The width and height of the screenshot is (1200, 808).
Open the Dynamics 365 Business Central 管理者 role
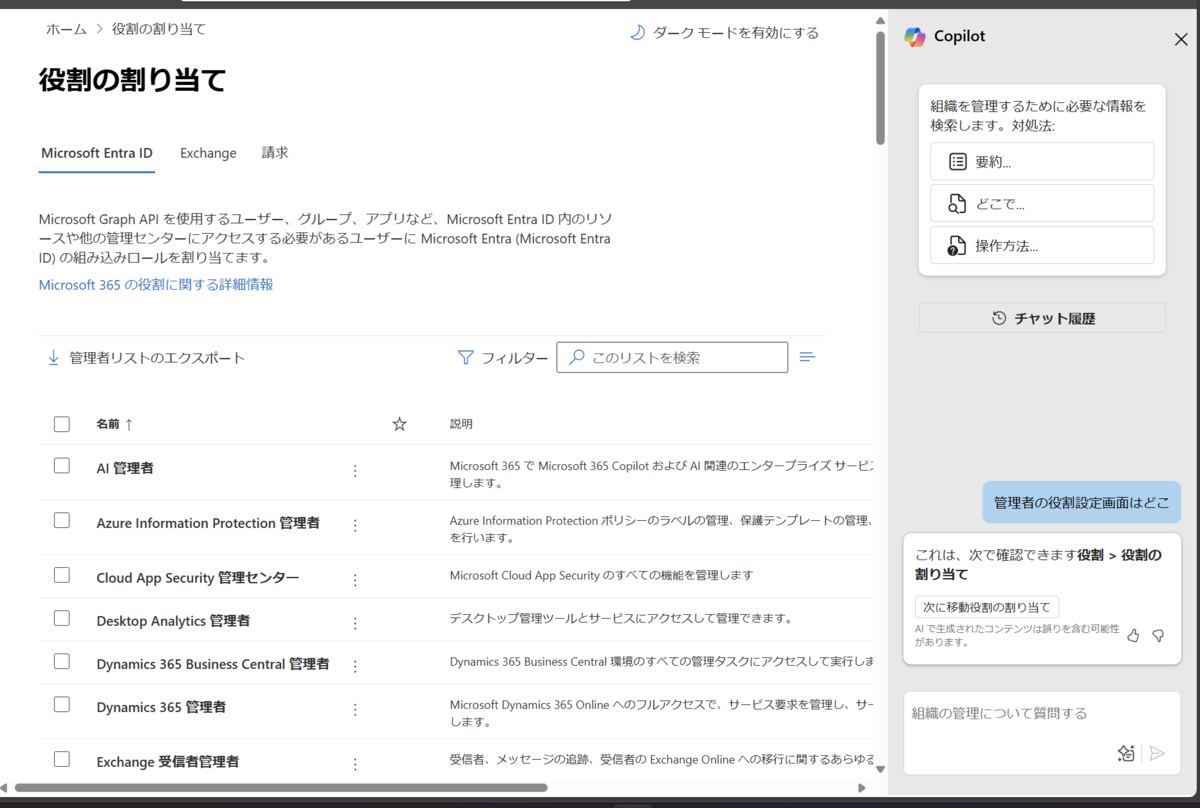coord(213,664)
